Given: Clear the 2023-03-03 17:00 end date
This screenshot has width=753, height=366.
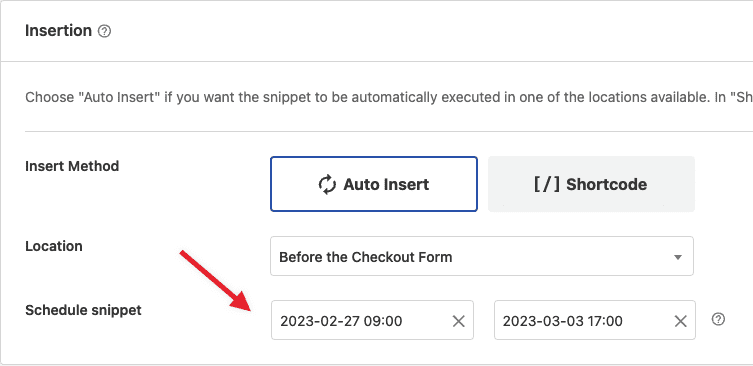Looking at the screenshot, I should point(680,321).
